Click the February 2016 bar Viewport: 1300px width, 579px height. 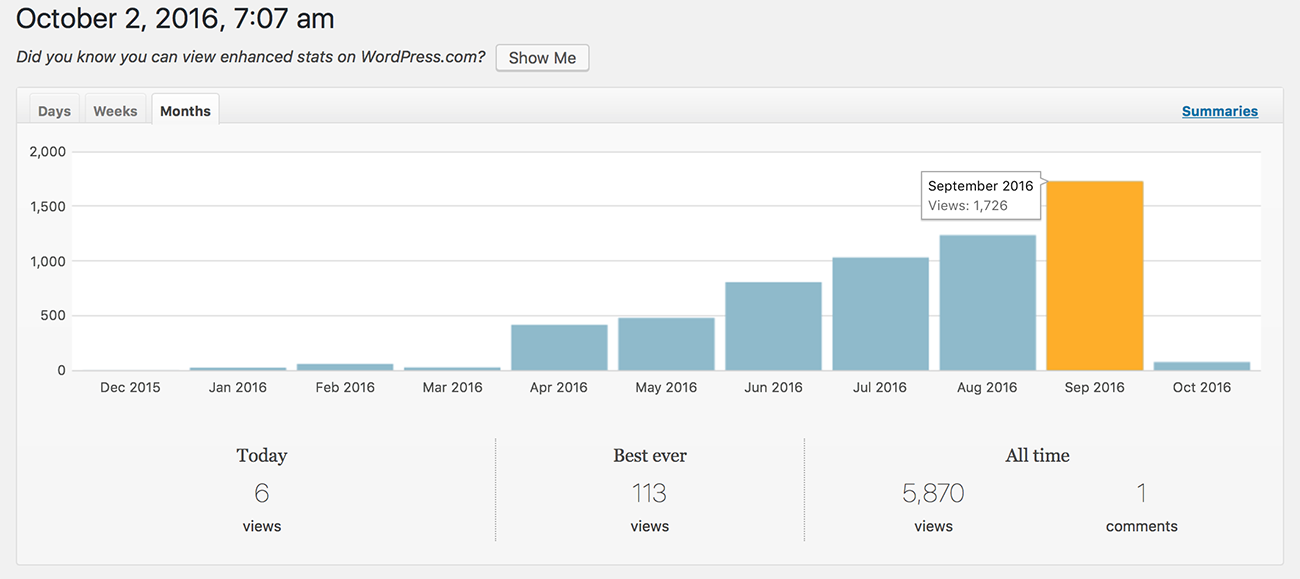pos(345,367)
